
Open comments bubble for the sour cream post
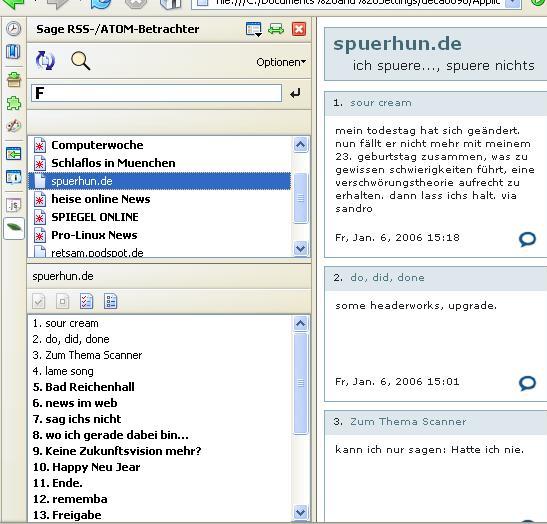click(x=527, y=239)
